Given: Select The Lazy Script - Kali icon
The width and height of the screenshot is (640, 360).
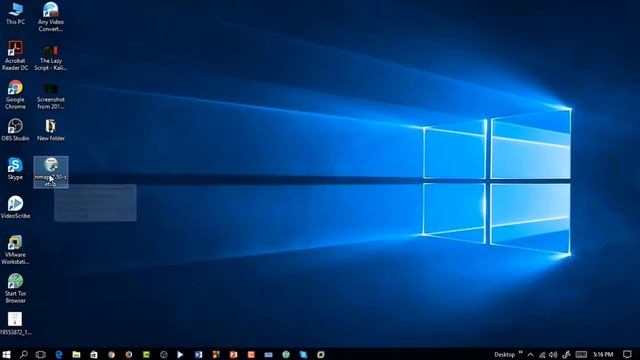Looking at the screenshot, I should point(51,57).
